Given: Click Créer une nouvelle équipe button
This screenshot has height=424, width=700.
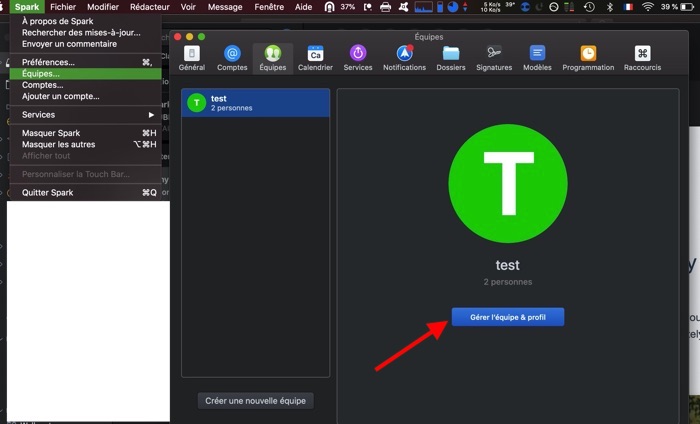Looking at the screenshot, I should (x=256, y=400).
